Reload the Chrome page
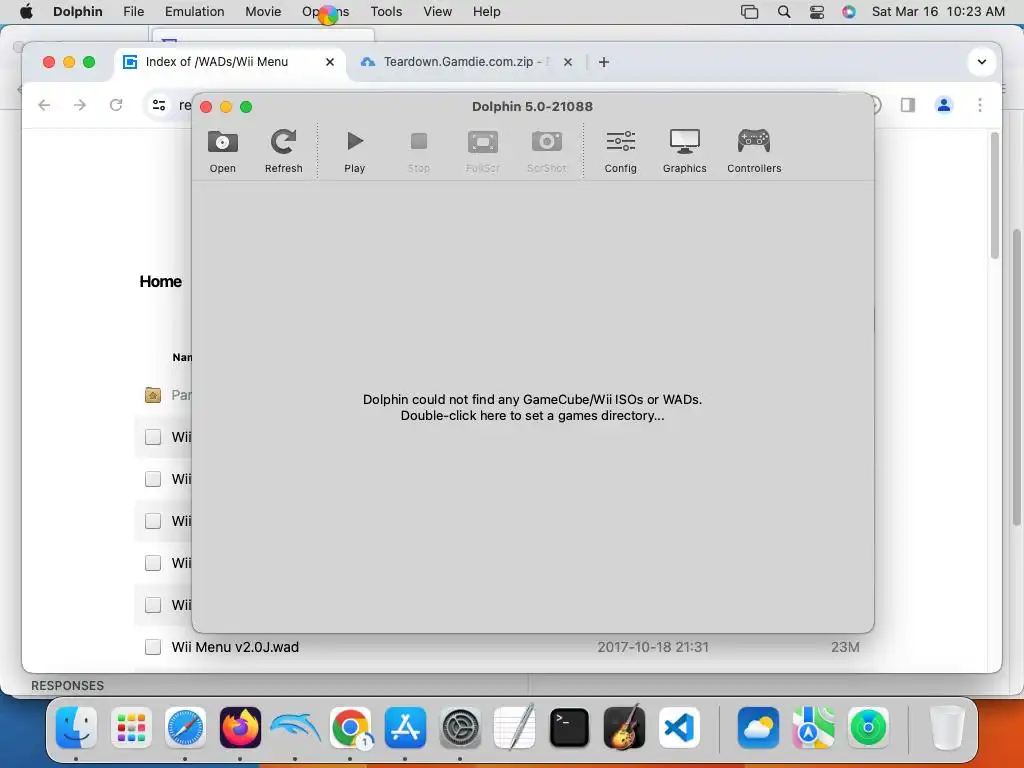The image size is (1024, 768). [116, 105]
